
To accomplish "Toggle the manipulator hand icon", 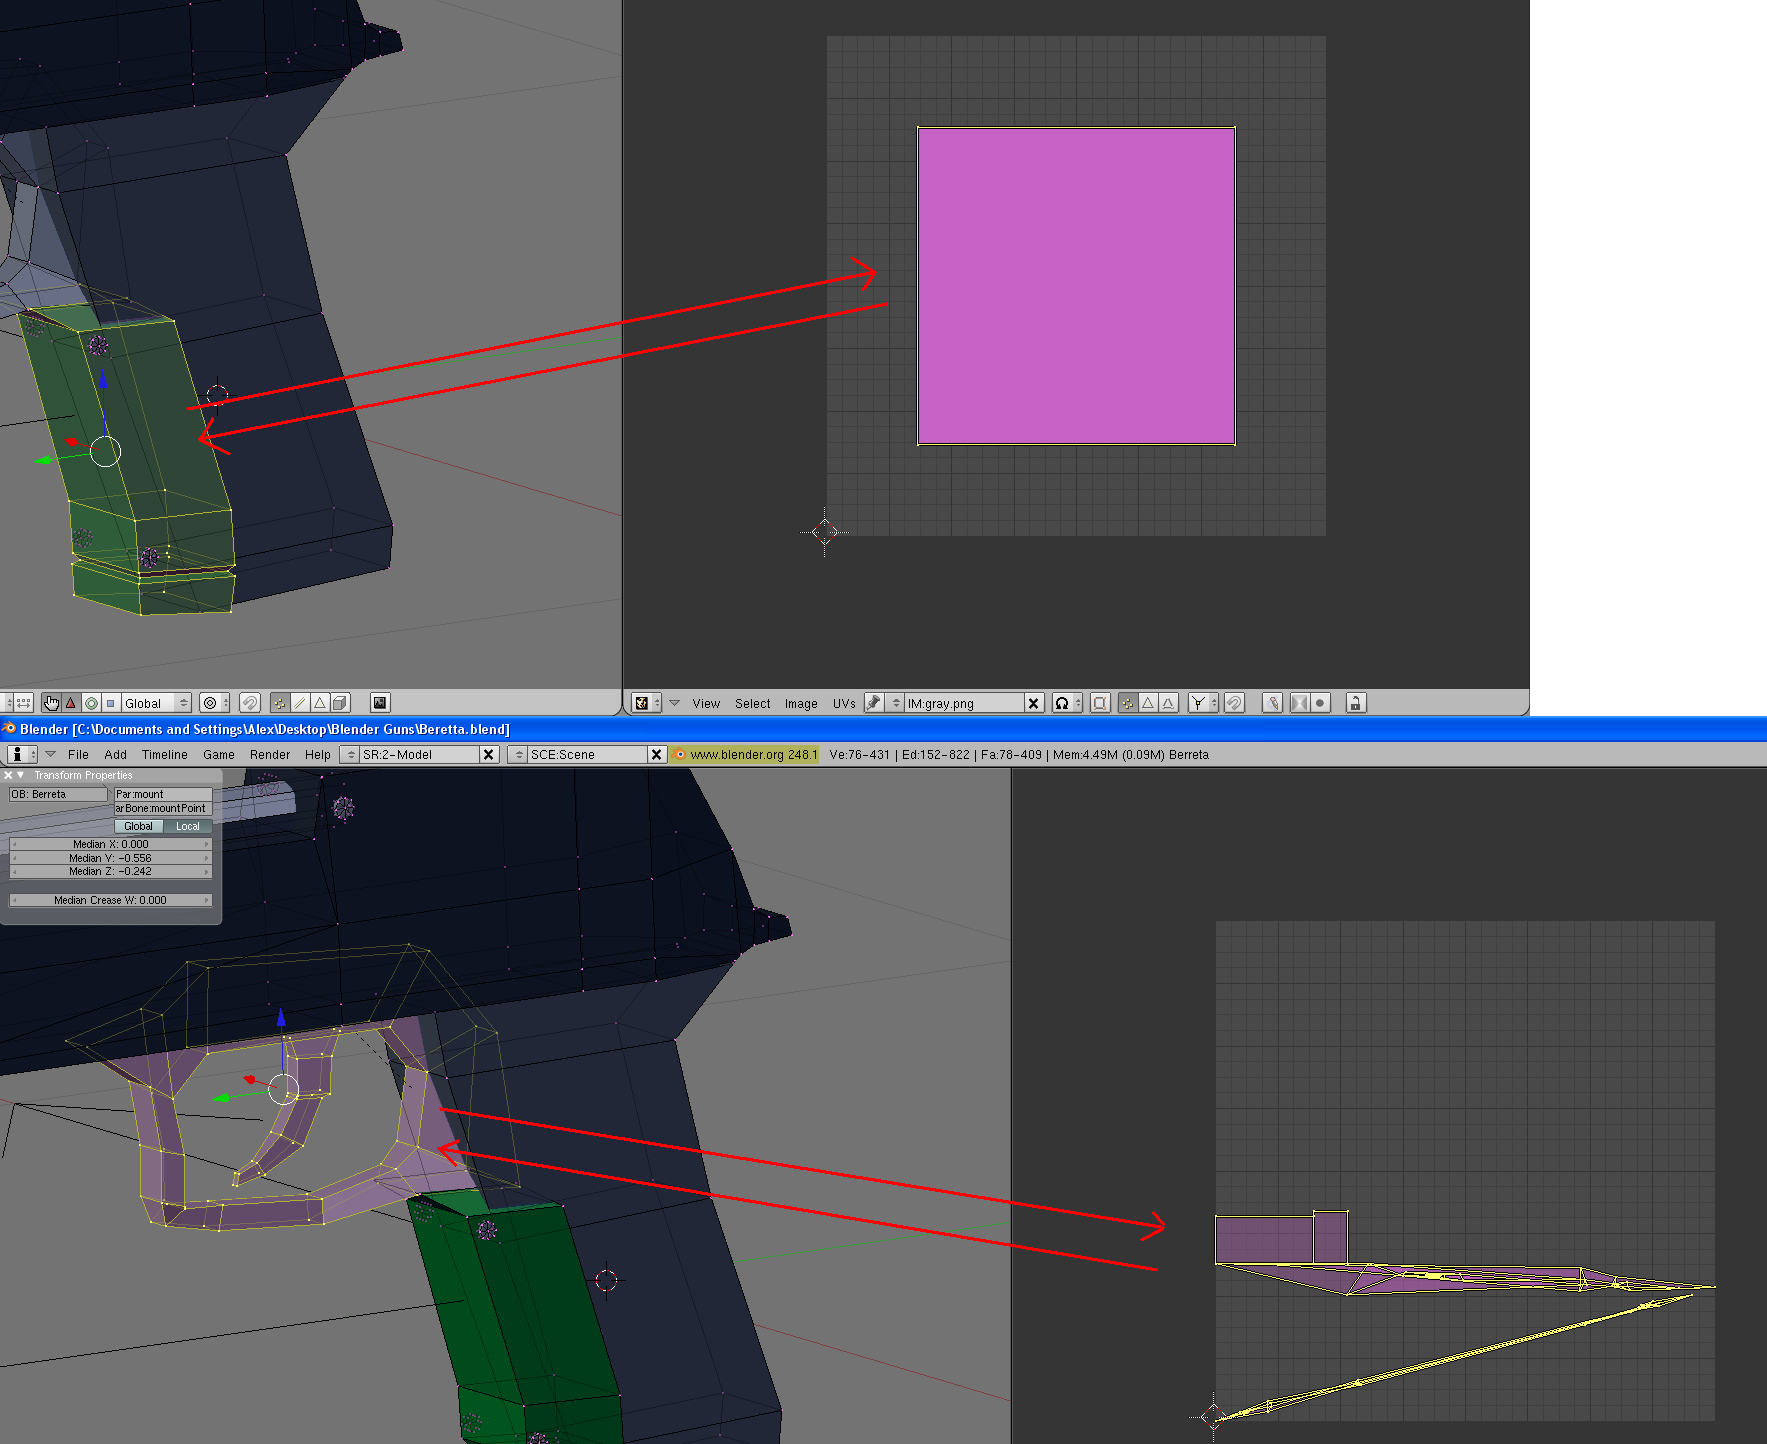I will tap(51, 702).
